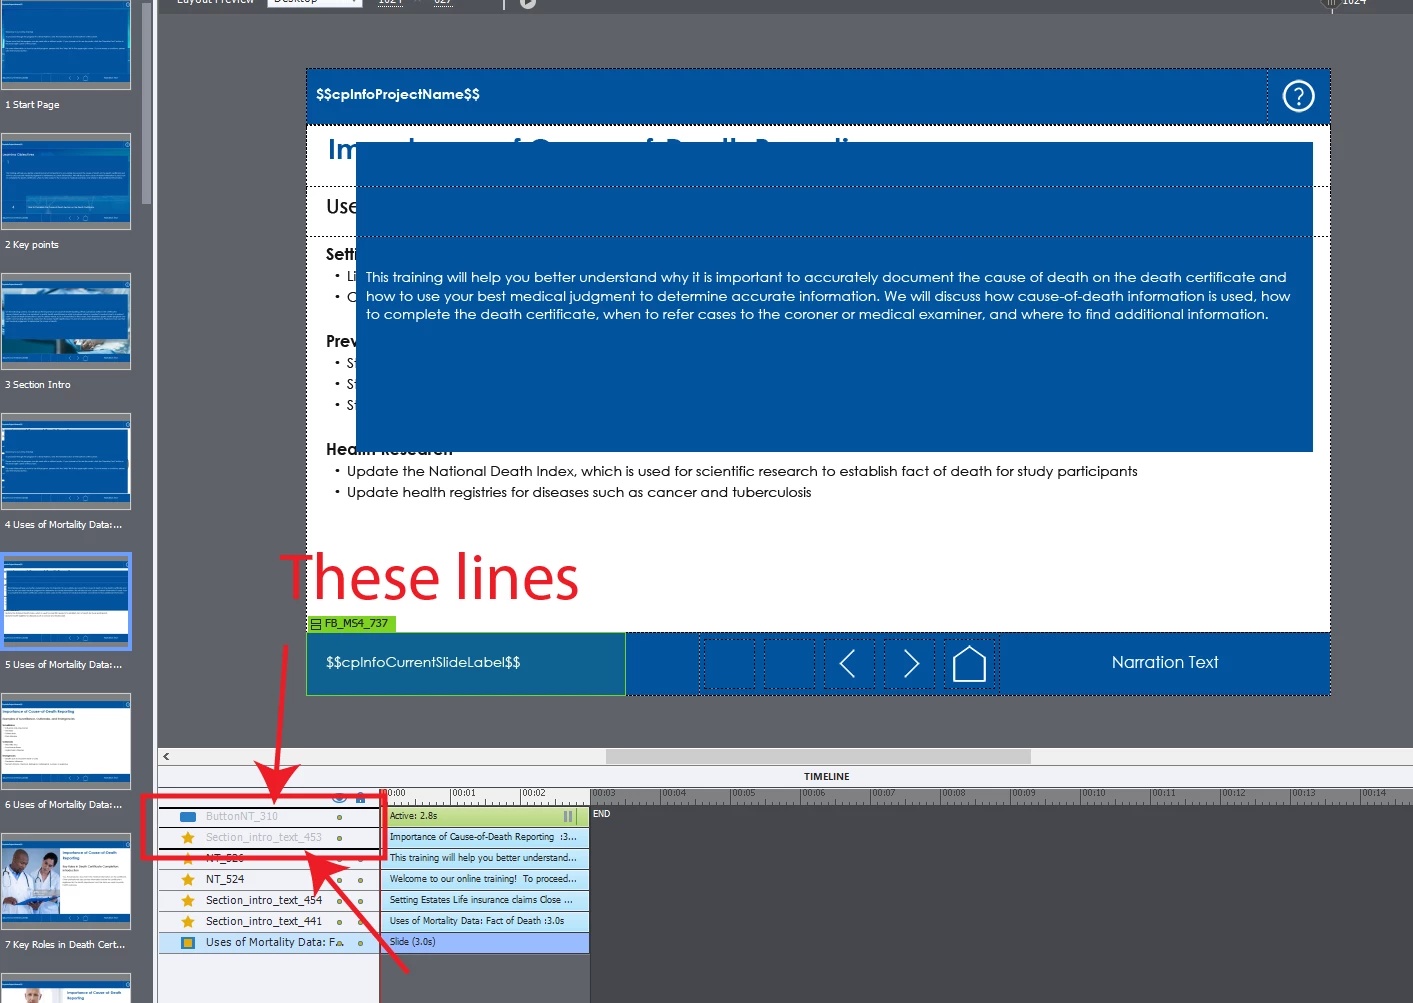Click the filmstrip vertical scrollbar
The height and width of the screenshot is (1003, 1413).
pos(146,103)
